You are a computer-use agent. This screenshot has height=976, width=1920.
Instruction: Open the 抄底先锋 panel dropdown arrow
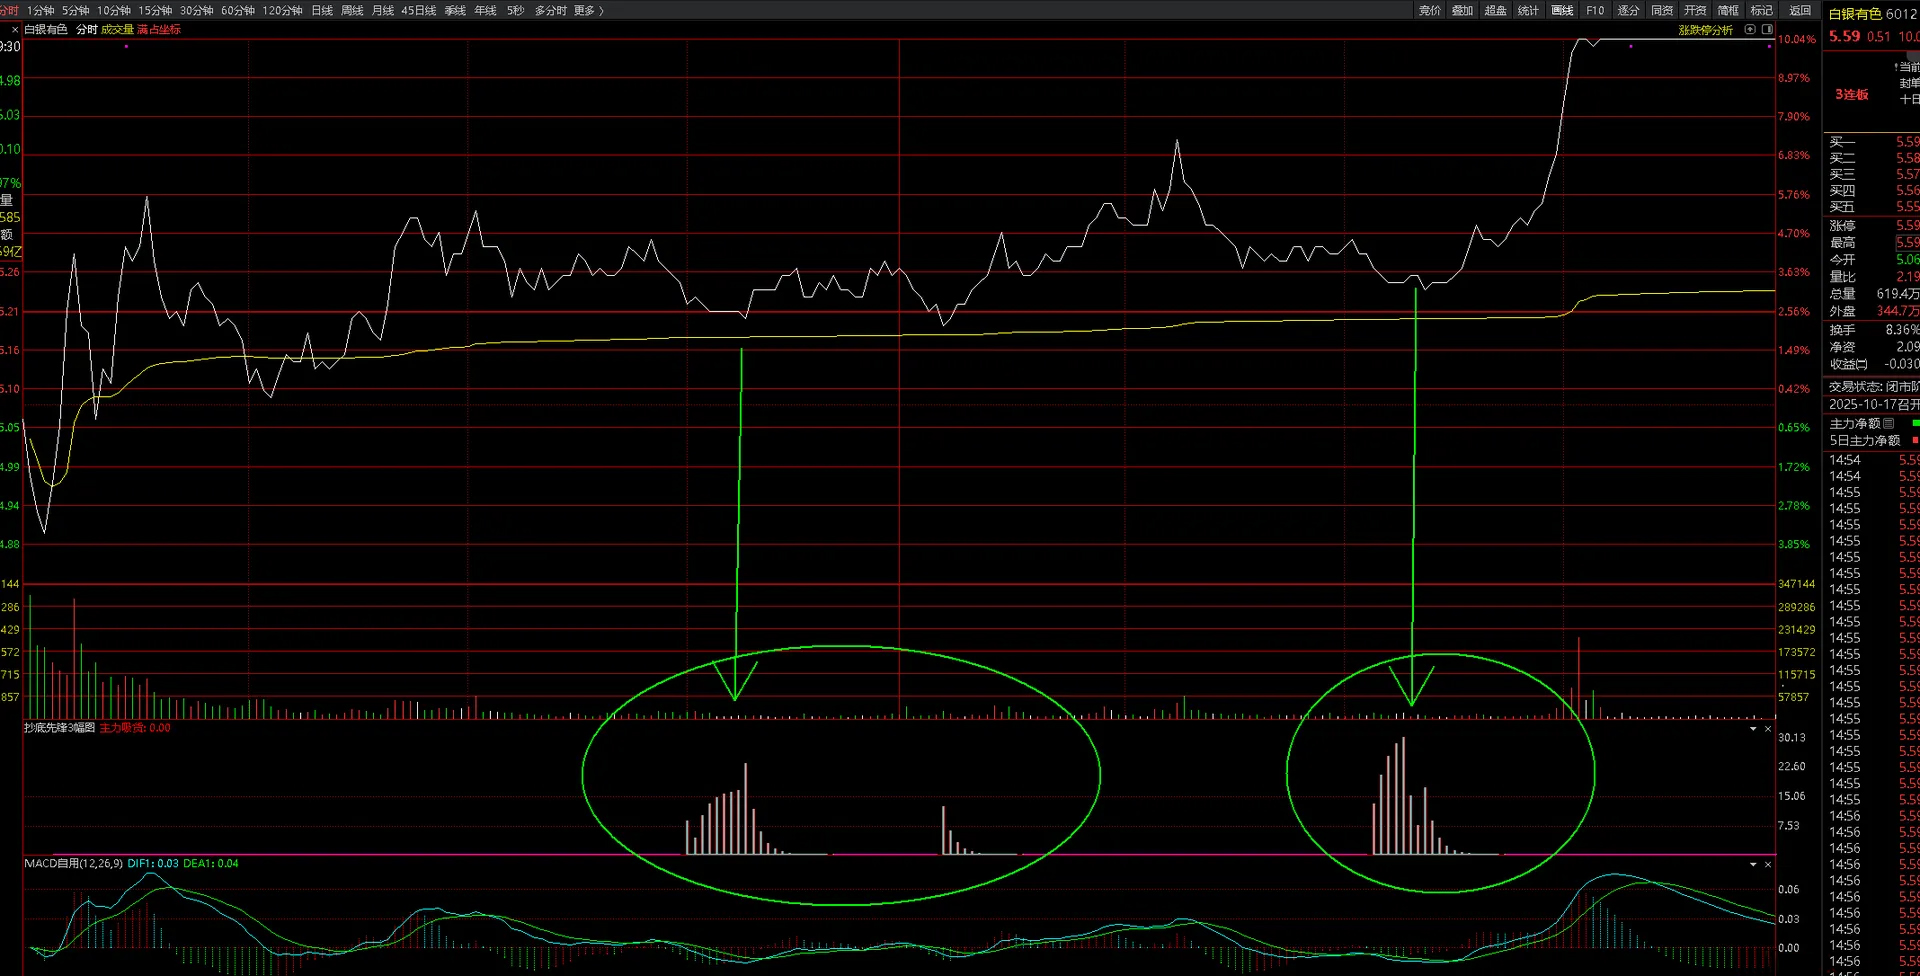click(x=1753, y=728)
